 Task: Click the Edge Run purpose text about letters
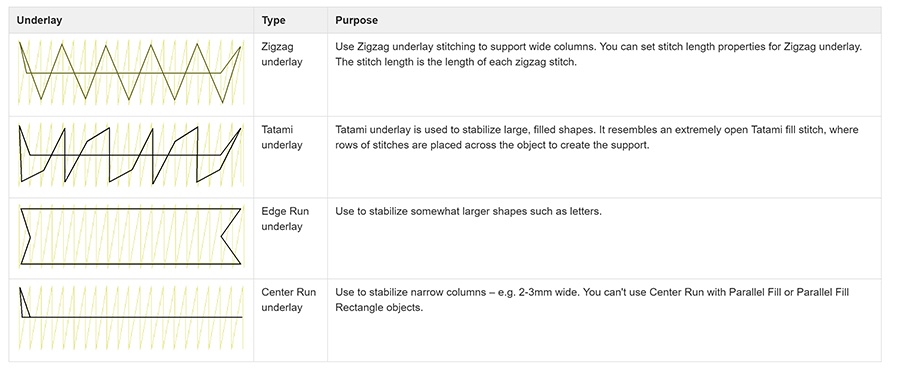click(x=468, y=211)
